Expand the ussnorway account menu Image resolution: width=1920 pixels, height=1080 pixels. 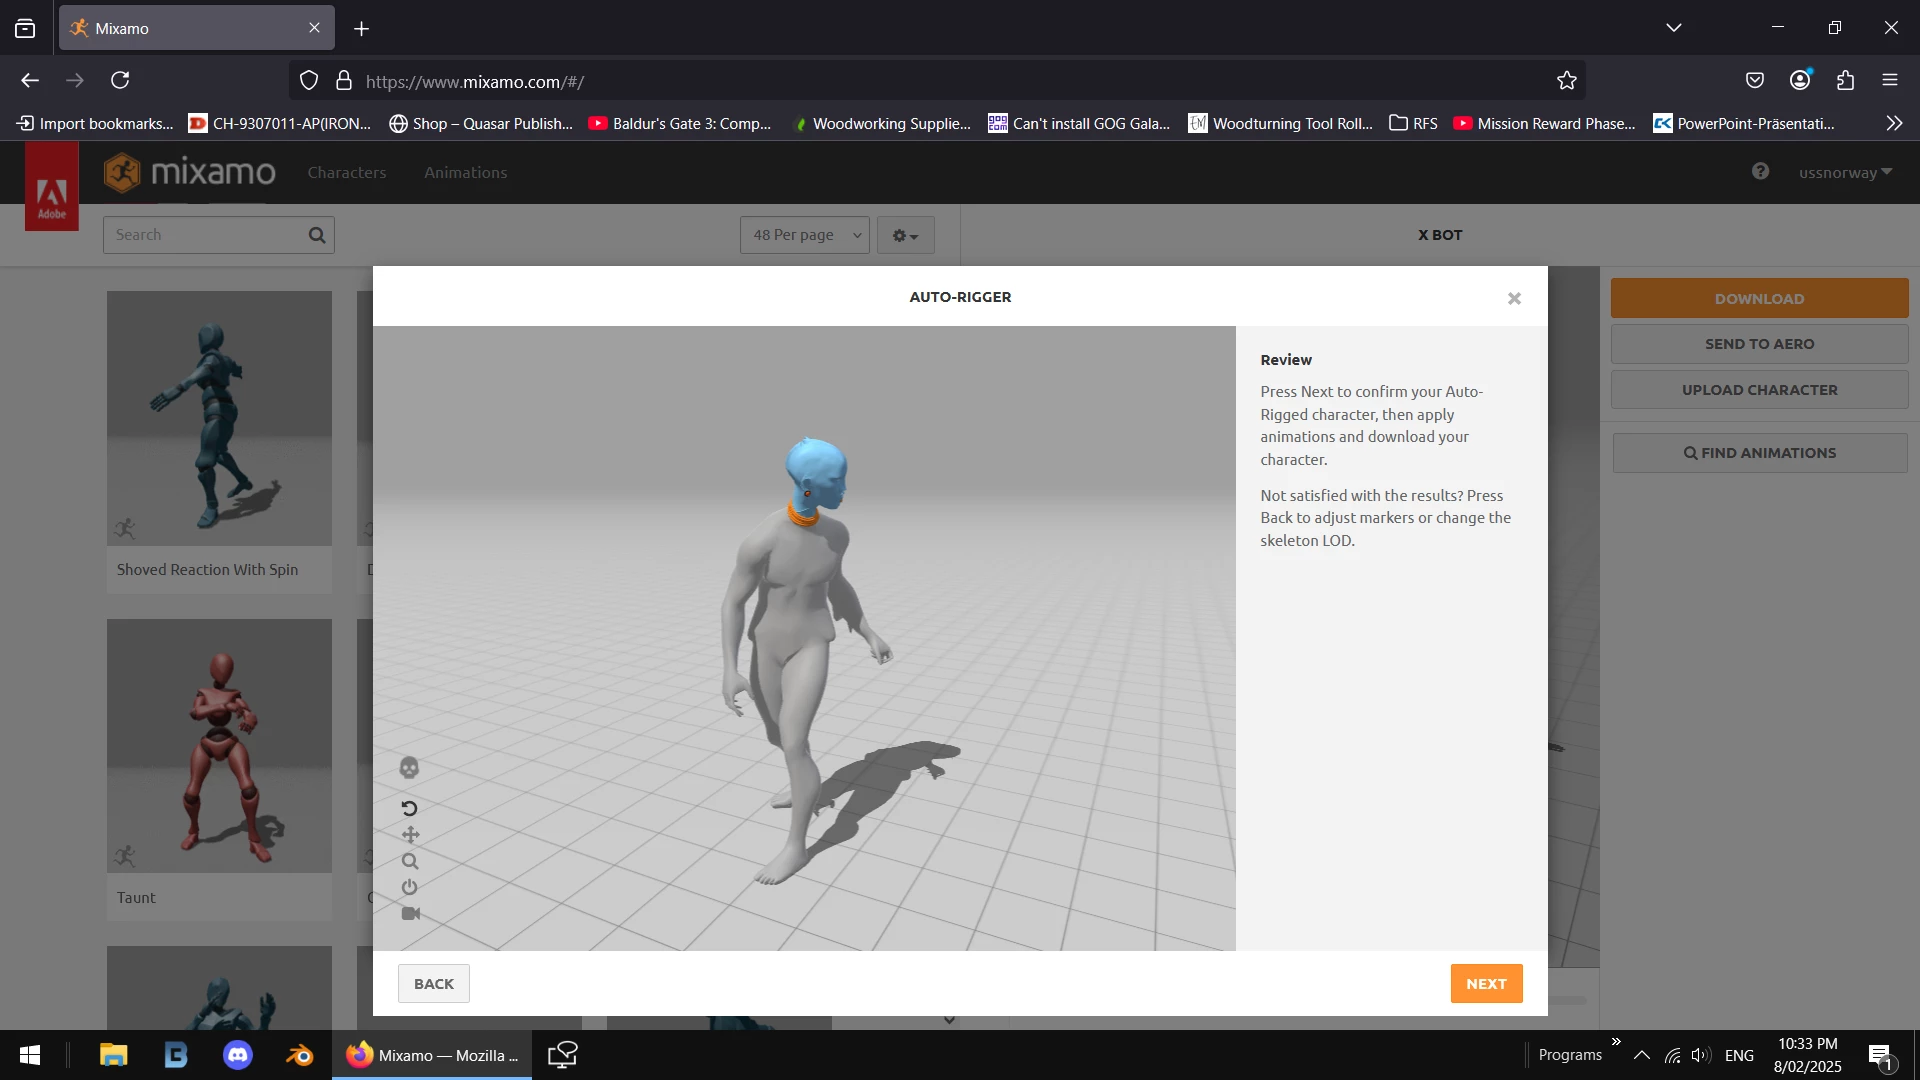pos(1845,173)
